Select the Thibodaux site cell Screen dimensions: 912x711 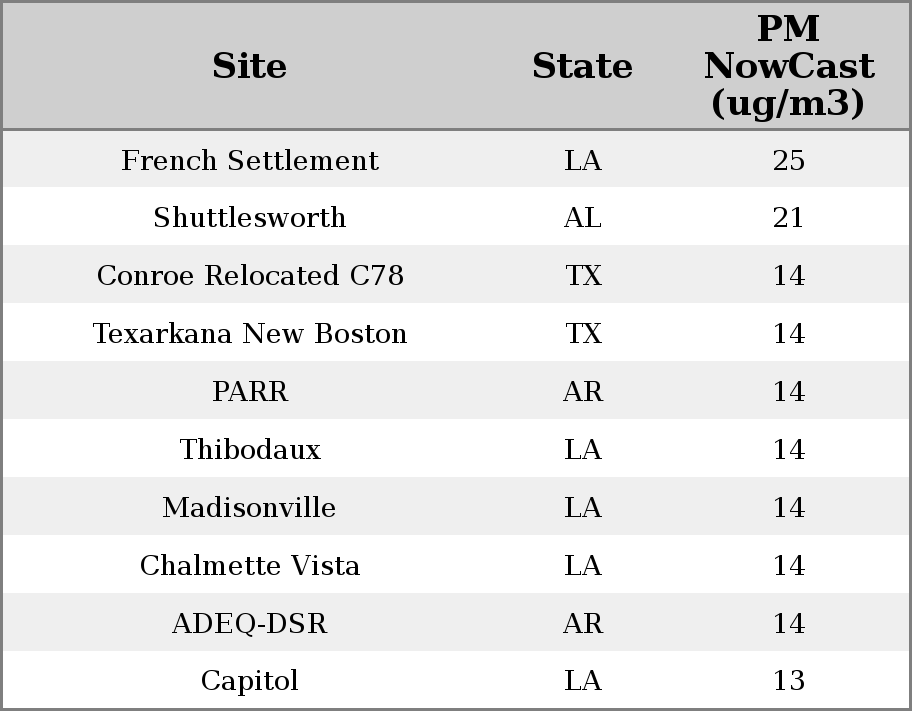250,449
